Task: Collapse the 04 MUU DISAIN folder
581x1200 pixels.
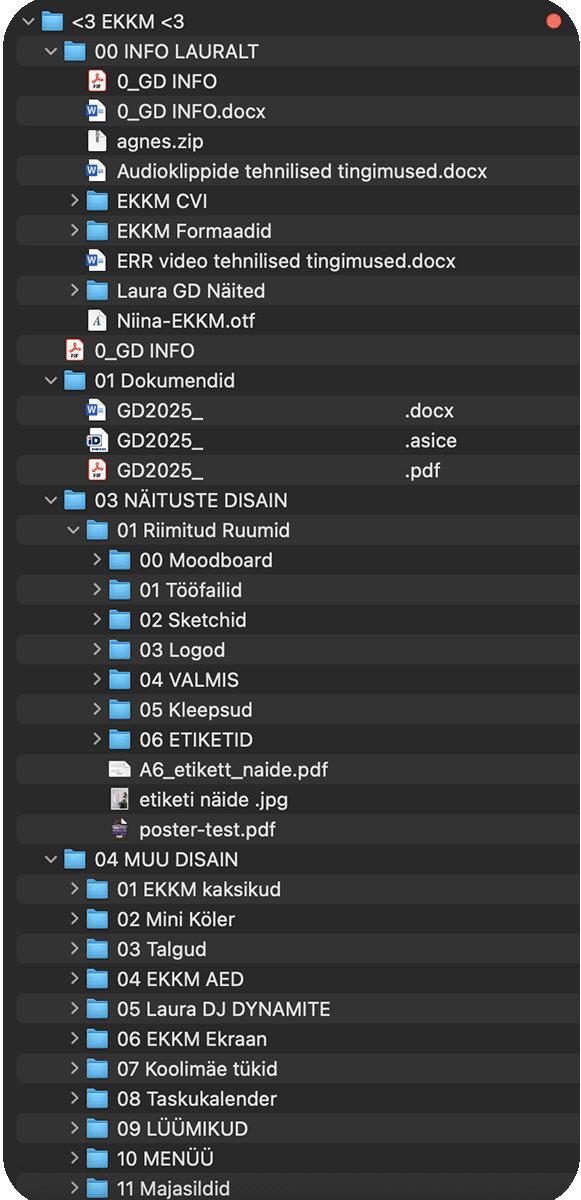Action: click(52, 859)
